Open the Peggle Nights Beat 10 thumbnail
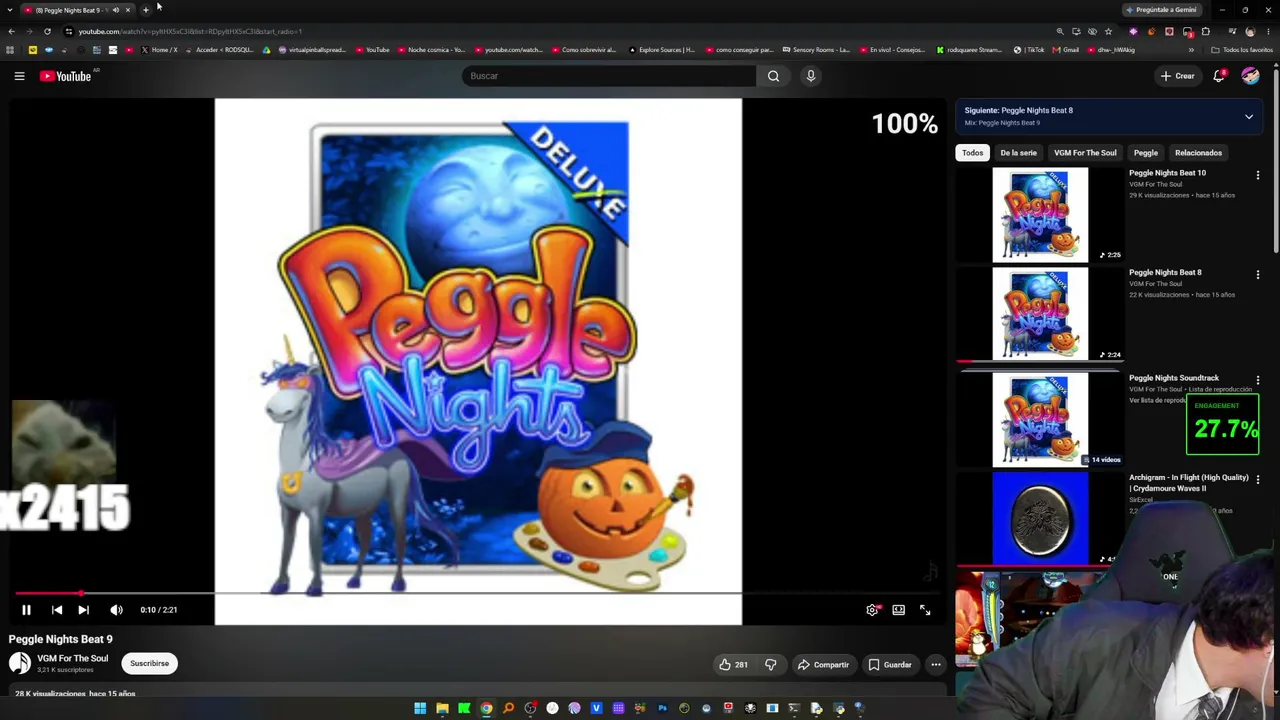 1040,215
